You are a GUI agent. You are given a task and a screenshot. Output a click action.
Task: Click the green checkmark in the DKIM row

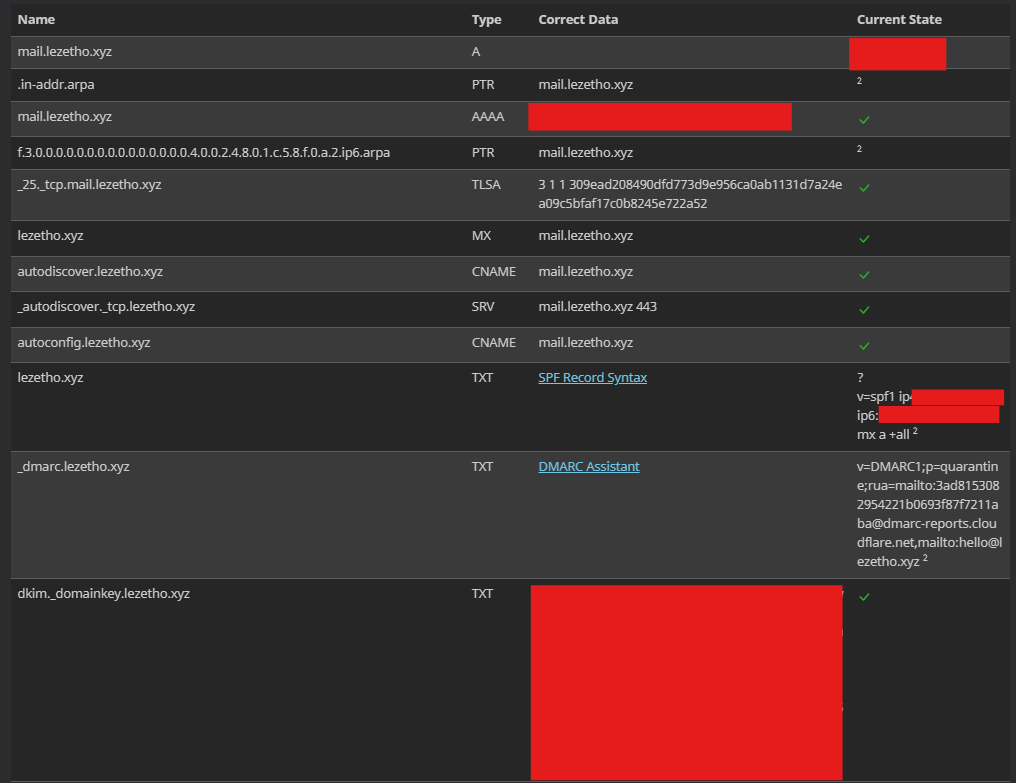click(864, 597)
